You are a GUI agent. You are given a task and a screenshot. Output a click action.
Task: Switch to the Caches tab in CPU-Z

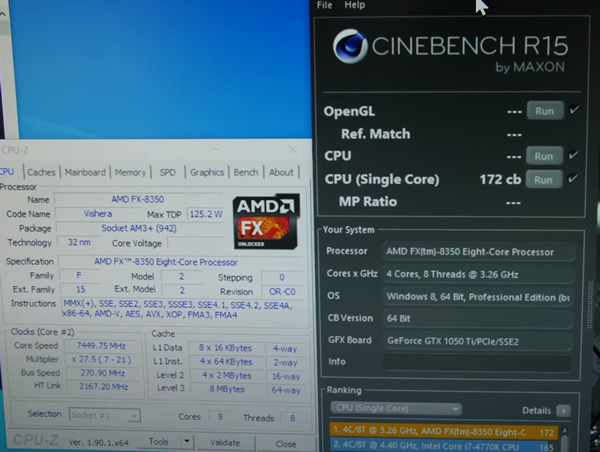click(41, 172)
